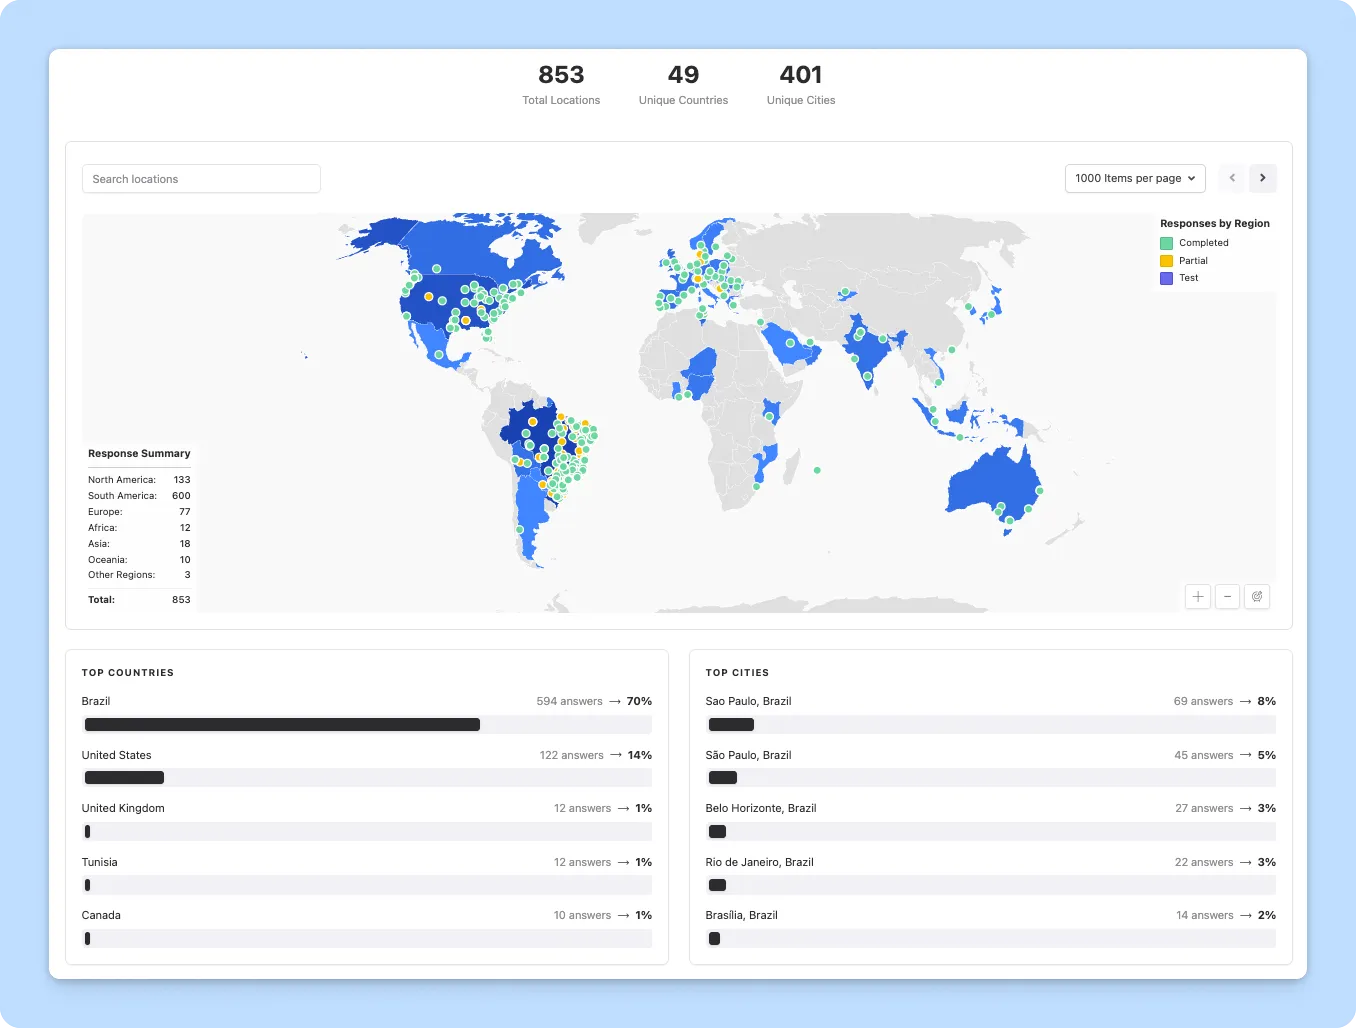1356x1028 pixels.
Task: Click the next page arrow icon
Action: pyautogui.click(x=1263, y=178)
